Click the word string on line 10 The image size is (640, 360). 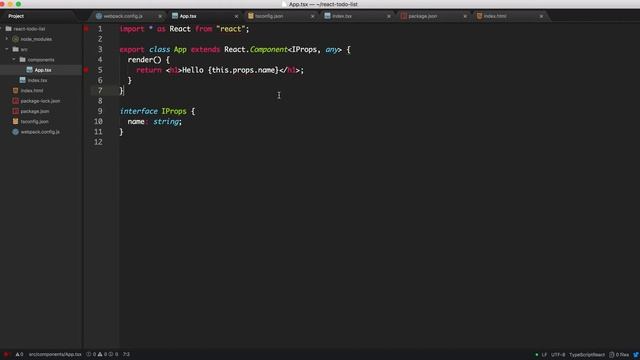[166, 122]
